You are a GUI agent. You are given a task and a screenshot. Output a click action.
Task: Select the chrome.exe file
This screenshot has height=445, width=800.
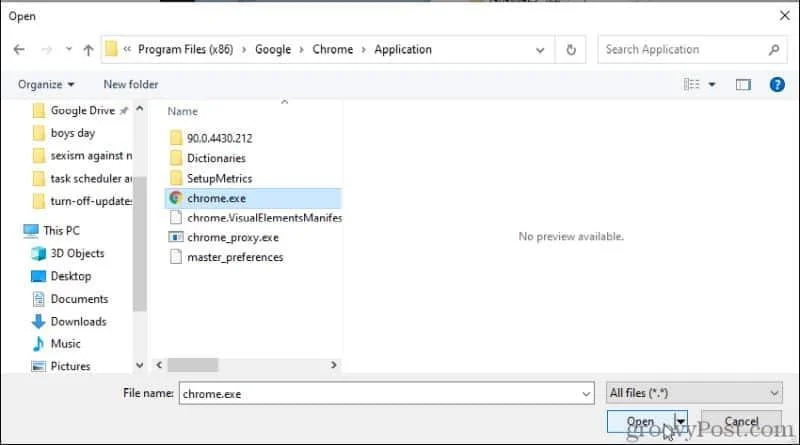[x=253, y=198]
